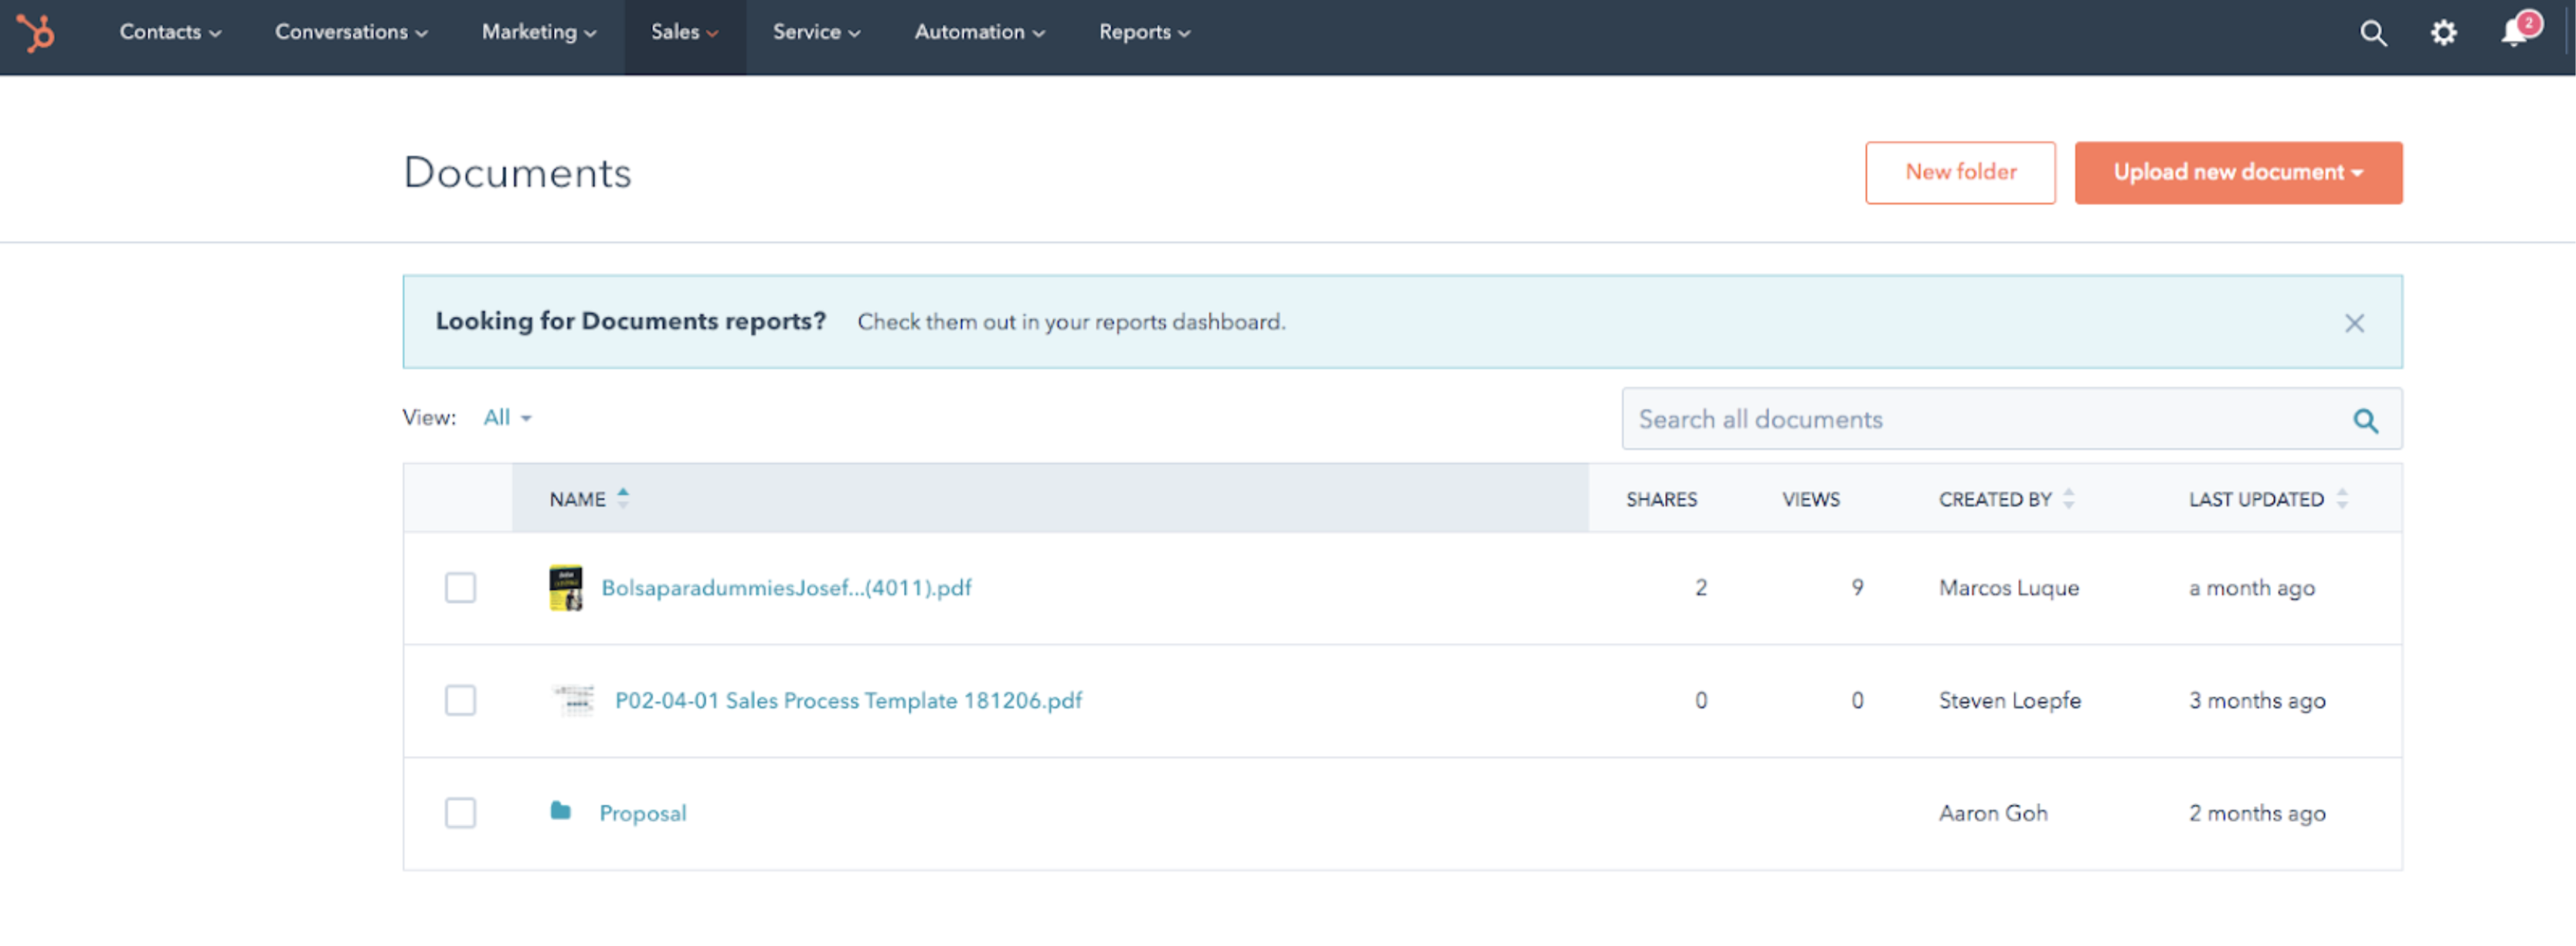Dismiss the Documents reports banner
Screen dimensions: 2576x946
tap(2354, 323)
